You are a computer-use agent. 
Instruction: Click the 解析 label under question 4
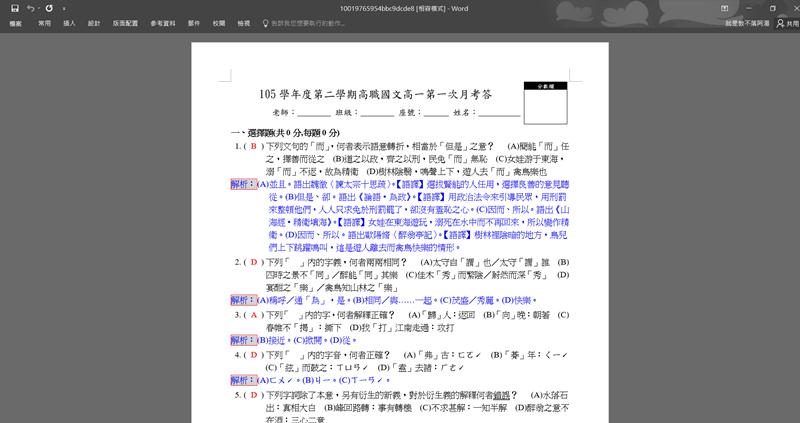coord(243,380)
